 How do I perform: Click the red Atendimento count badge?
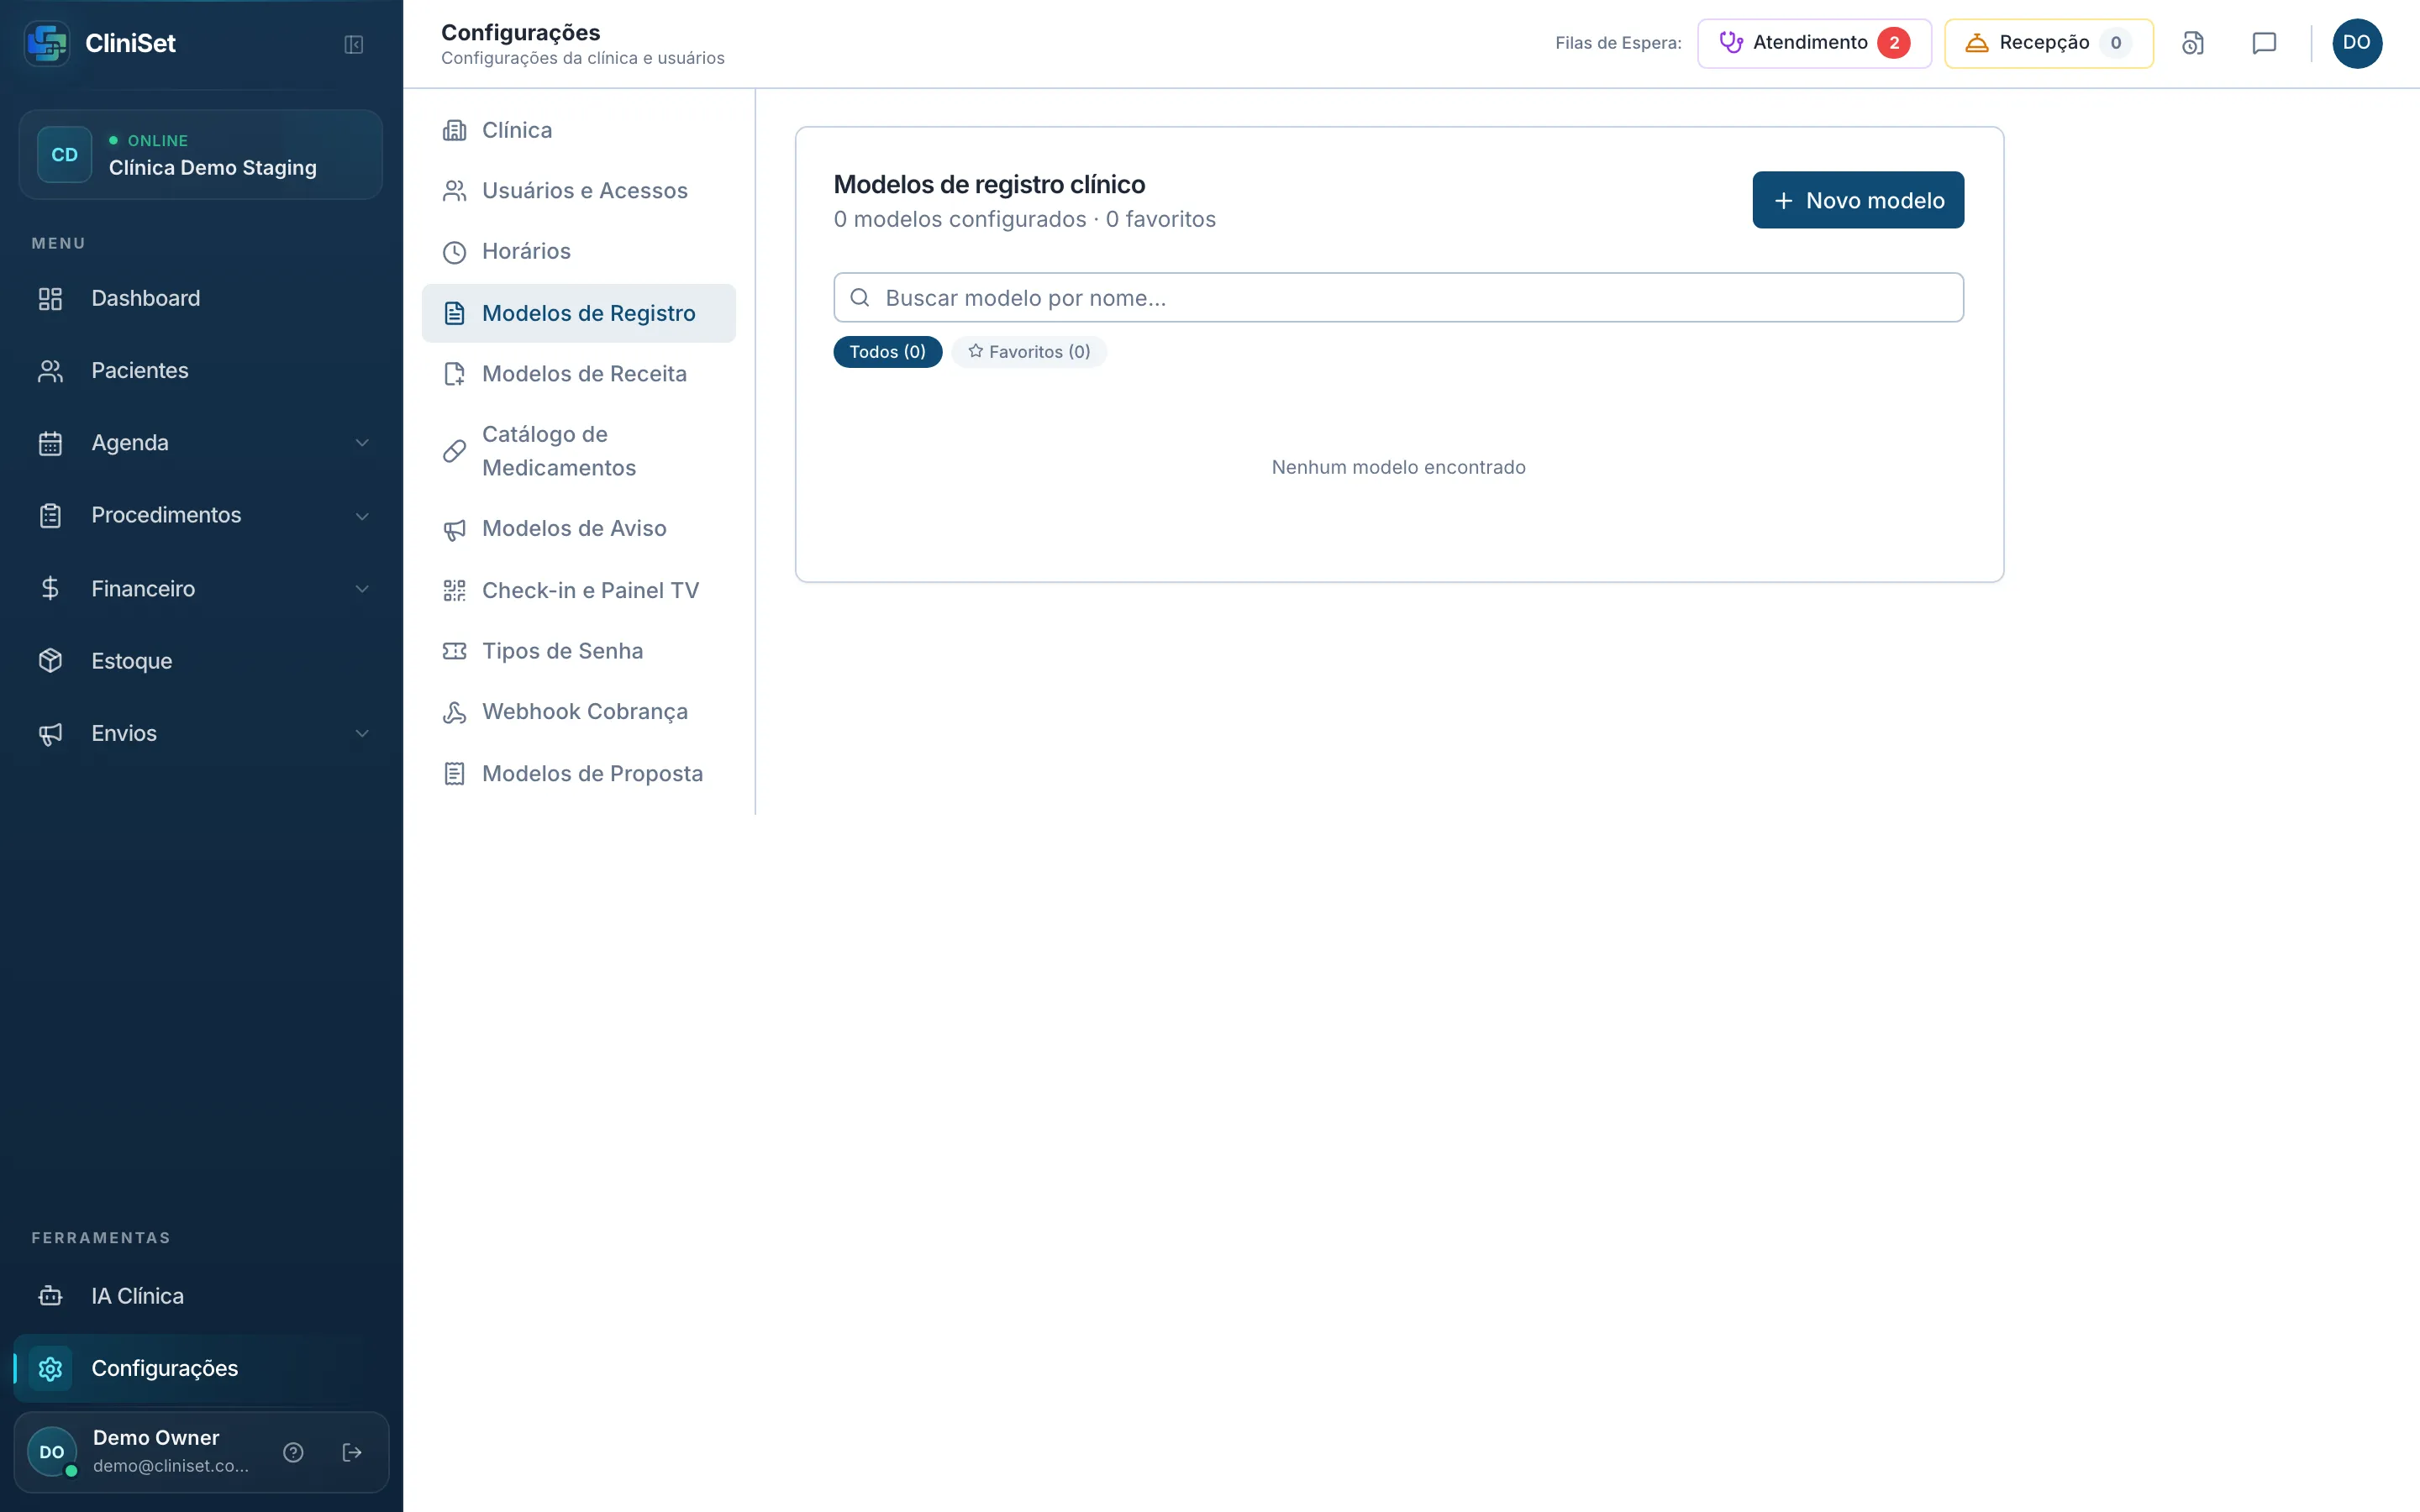pyautogui.click(x=1893, y=43)
